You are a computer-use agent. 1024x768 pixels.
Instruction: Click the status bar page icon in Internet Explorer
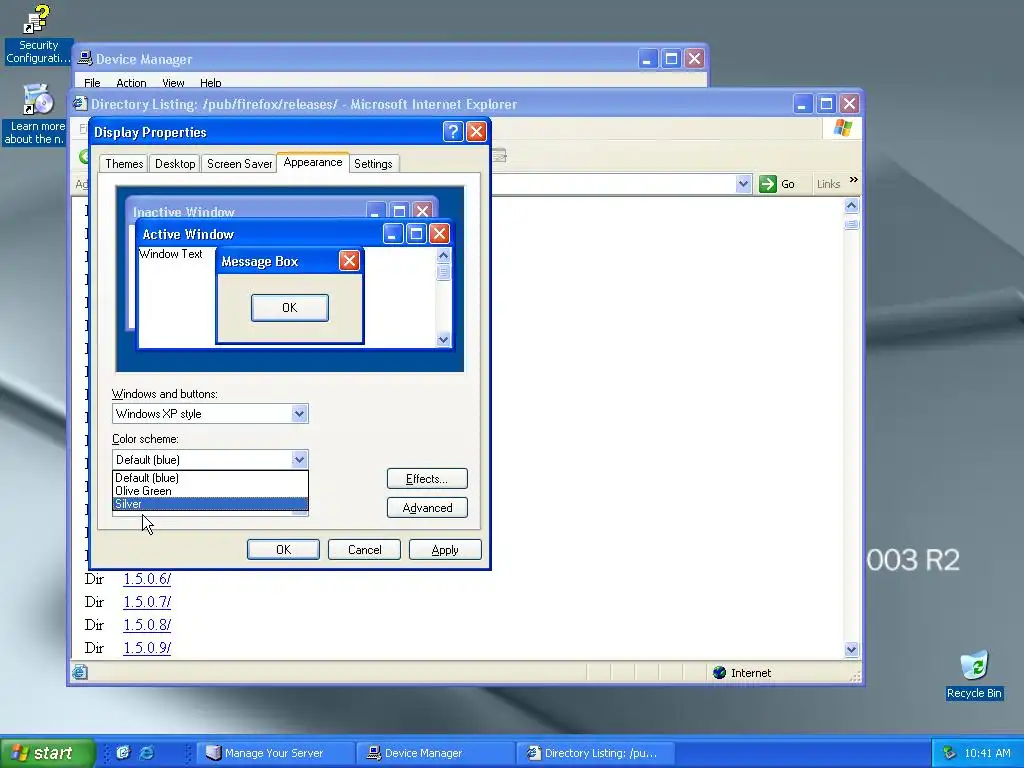coord(80,672)
